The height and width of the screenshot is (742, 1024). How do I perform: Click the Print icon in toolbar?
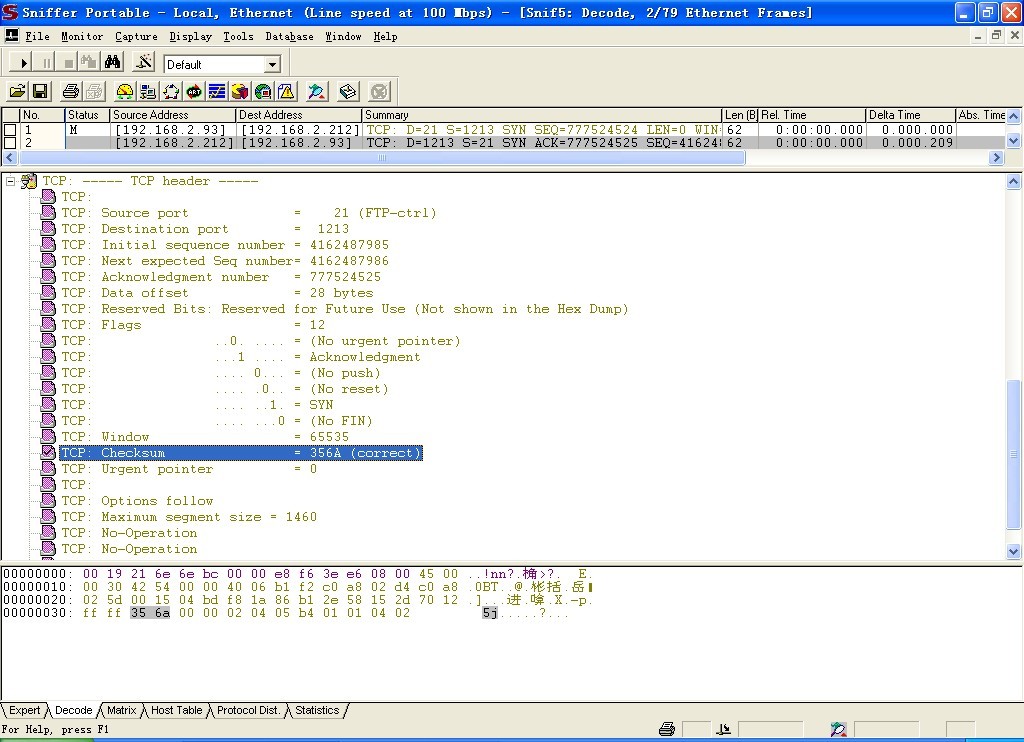[x=71, y=91]
